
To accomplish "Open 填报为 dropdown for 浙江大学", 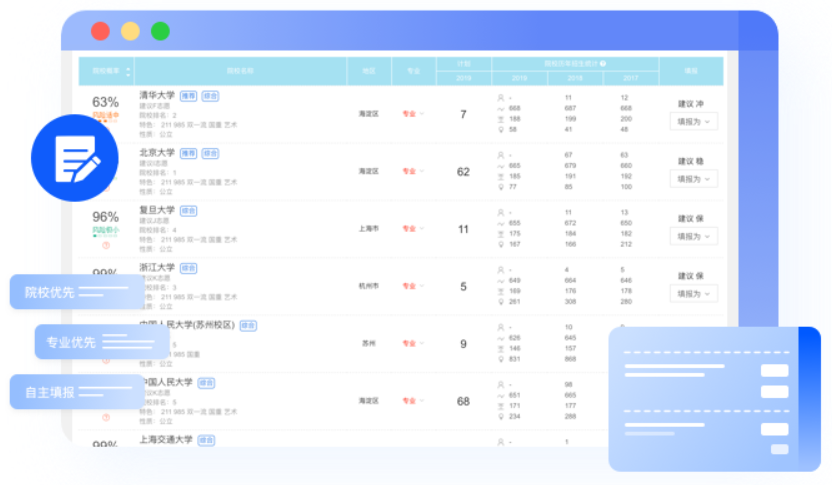I will 694,293.
